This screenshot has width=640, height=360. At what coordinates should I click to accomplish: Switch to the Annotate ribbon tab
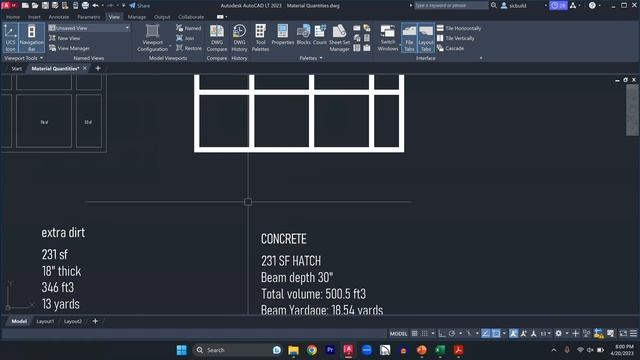coord(59,17)
